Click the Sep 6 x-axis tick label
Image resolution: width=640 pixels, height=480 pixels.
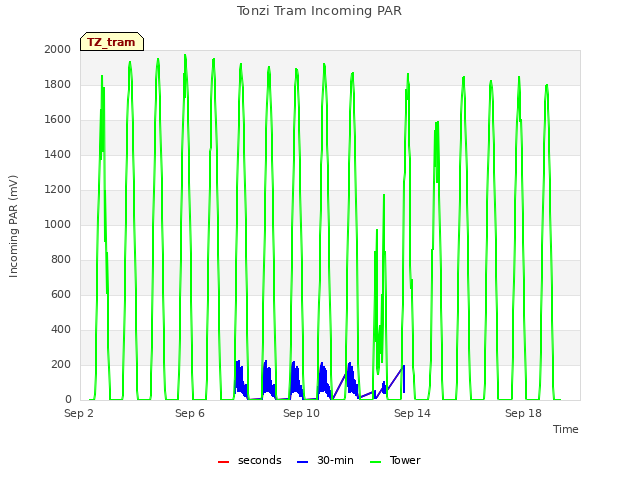(x=190, y=413)
